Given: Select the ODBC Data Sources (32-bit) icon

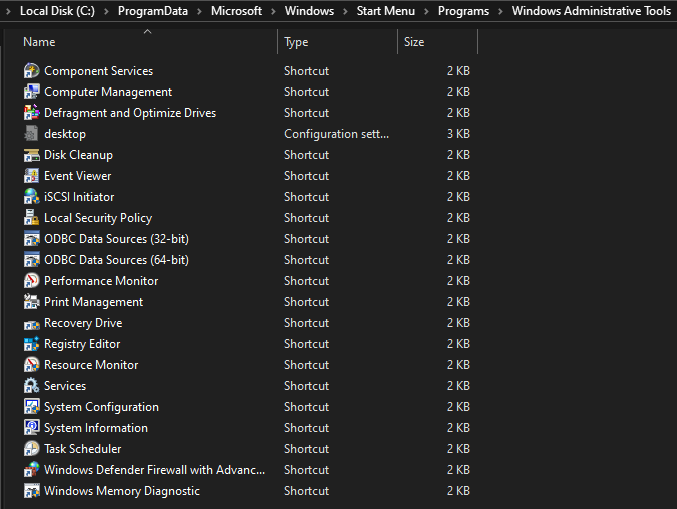Looking at the screenshot, I should [32, 239].
